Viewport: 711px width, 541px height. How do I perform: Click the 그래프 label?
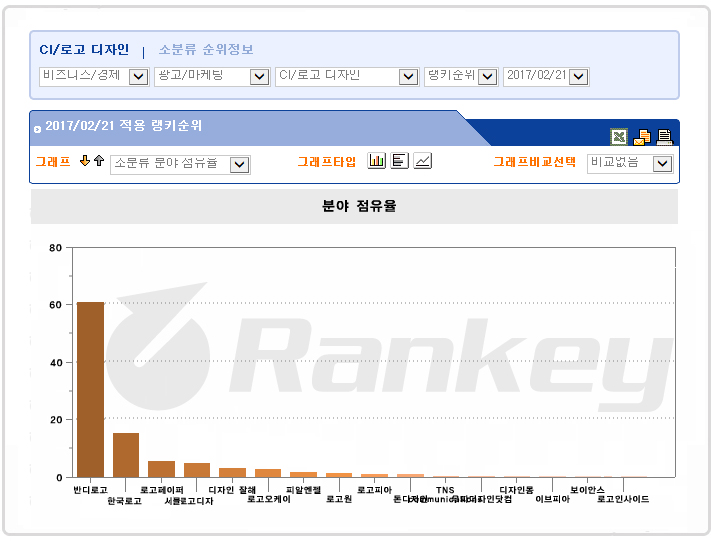pyautogui.click(x=53, y=162)
